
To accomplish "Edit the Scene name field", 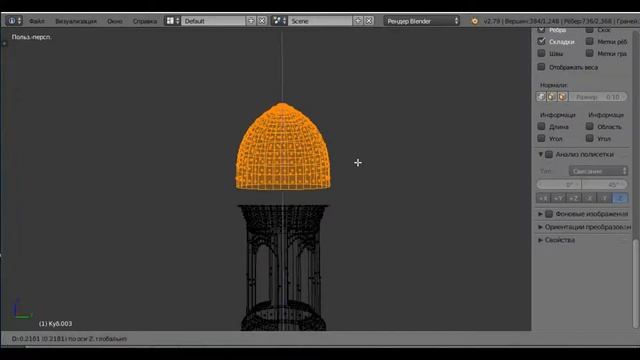I will pyautogui.click(x=320, y=21).
